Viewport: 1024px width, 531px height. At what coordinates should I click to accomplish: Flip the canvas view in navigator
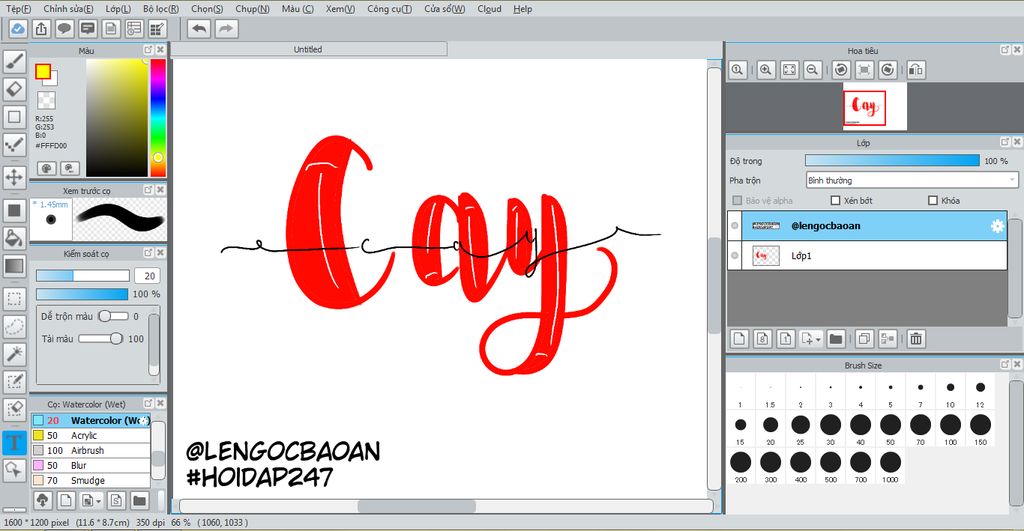(x=916, y=70)
